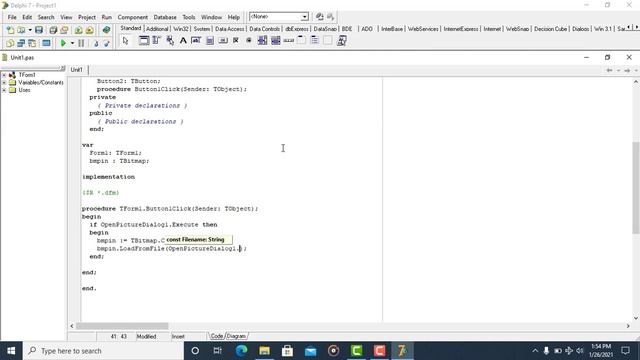640x360 pixels.
Task: Open the Project menu
Action: click(87, 17)
